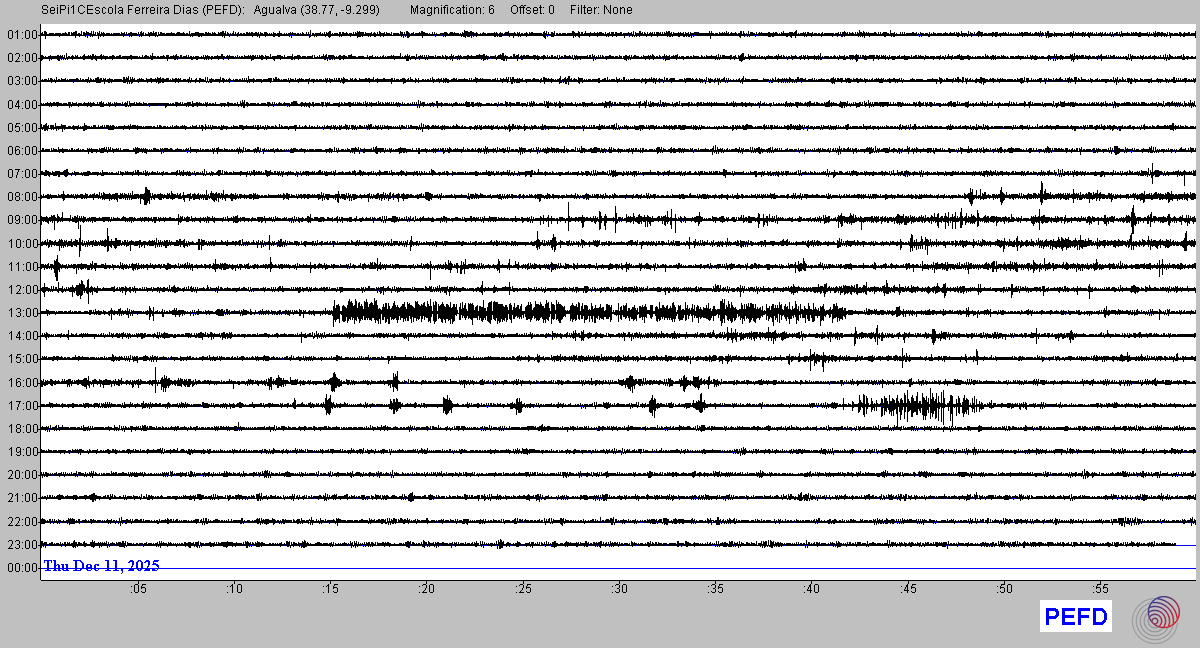Click the Agualva coordinates text
The image size is (1200, 648).
coord(316,10)
